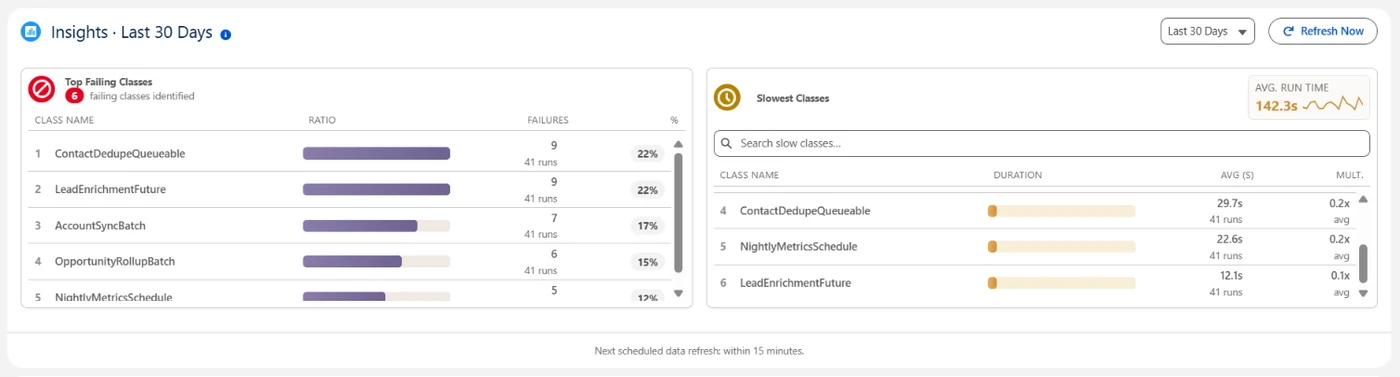The width and height of the screenshot is (1400, 377).
Task: Click the gold Slowest Classes clock icon
Action: point(727,97)
